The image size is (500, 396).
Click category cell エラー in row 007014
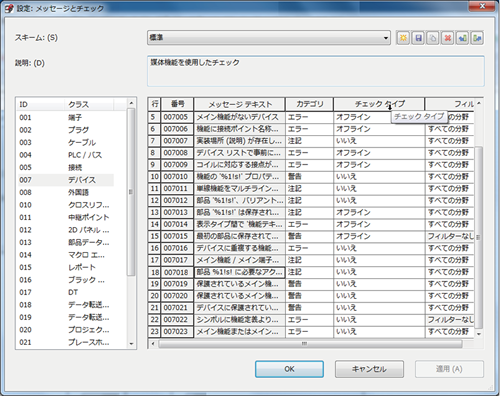(309, 224)
